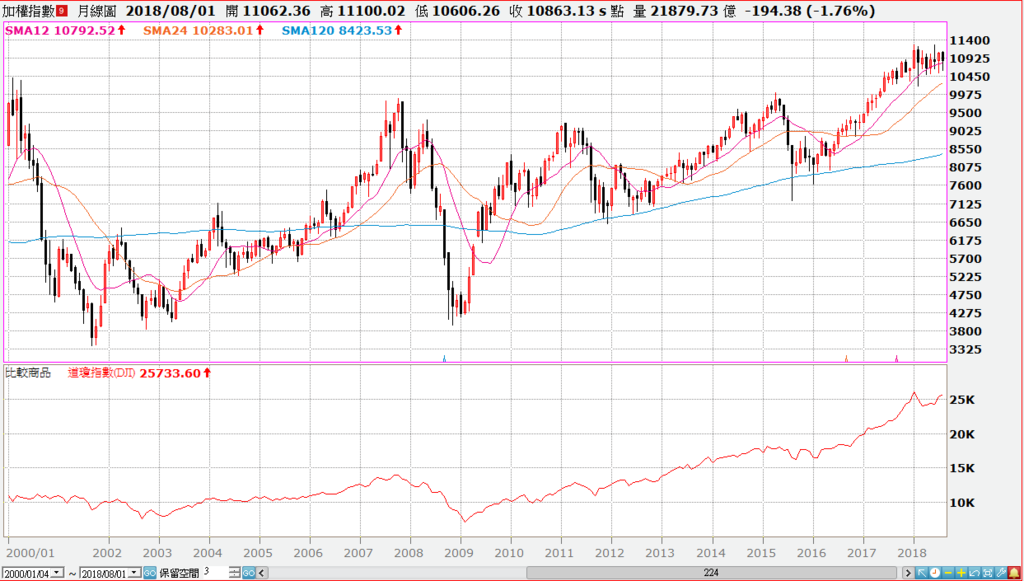This screenshot has width=1024, height=581.
Task: Click the 10K axis label in DJI panel
Action: [x=961, y=503]
